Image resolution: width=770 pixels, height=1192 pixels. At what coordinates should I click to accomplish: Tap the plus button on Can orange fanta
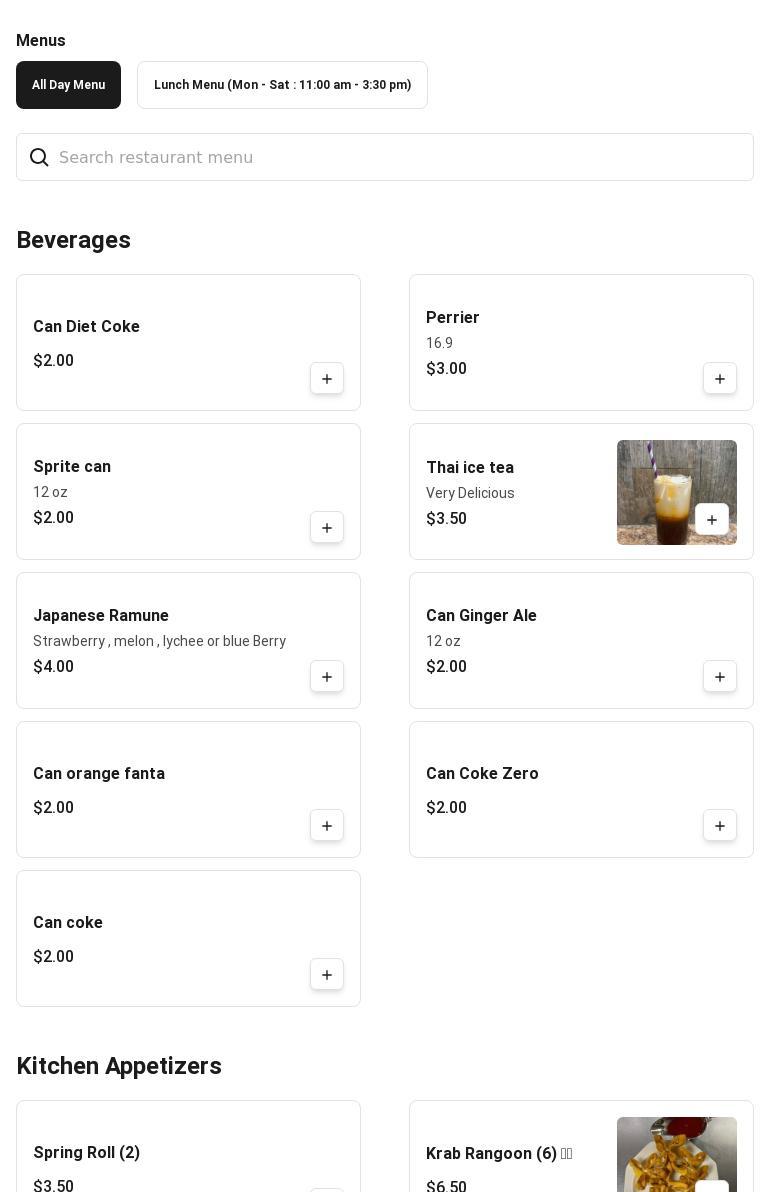point(327,826)
